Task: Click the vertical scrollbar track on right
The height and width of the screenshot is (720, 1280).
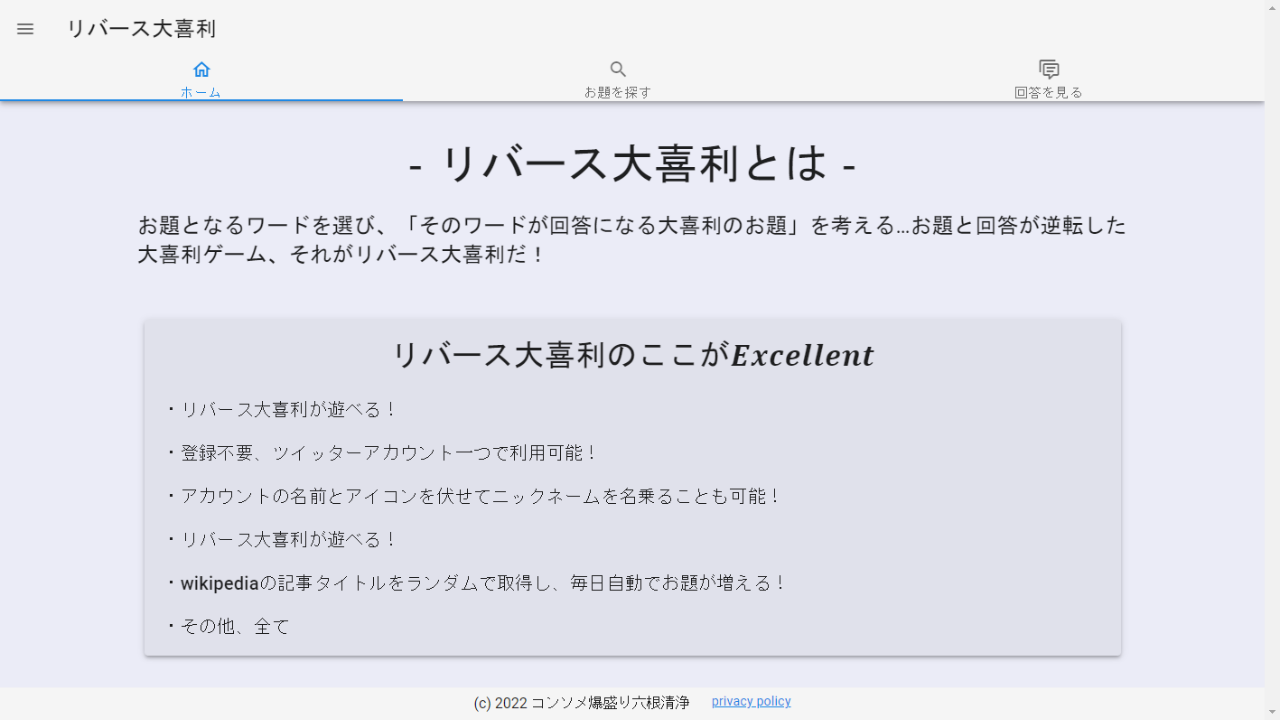Action: (1272, 400)
